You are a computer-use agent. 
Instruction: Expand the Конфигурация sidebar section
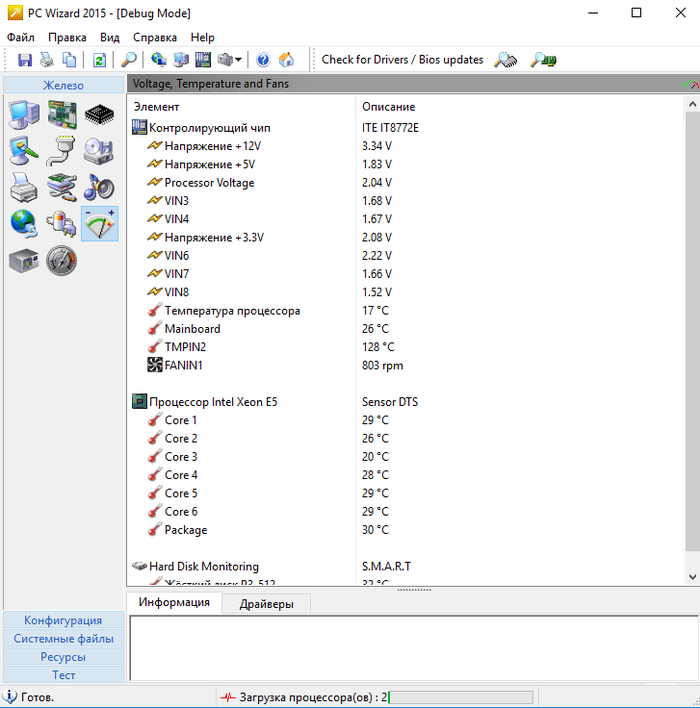pos(63,620)
